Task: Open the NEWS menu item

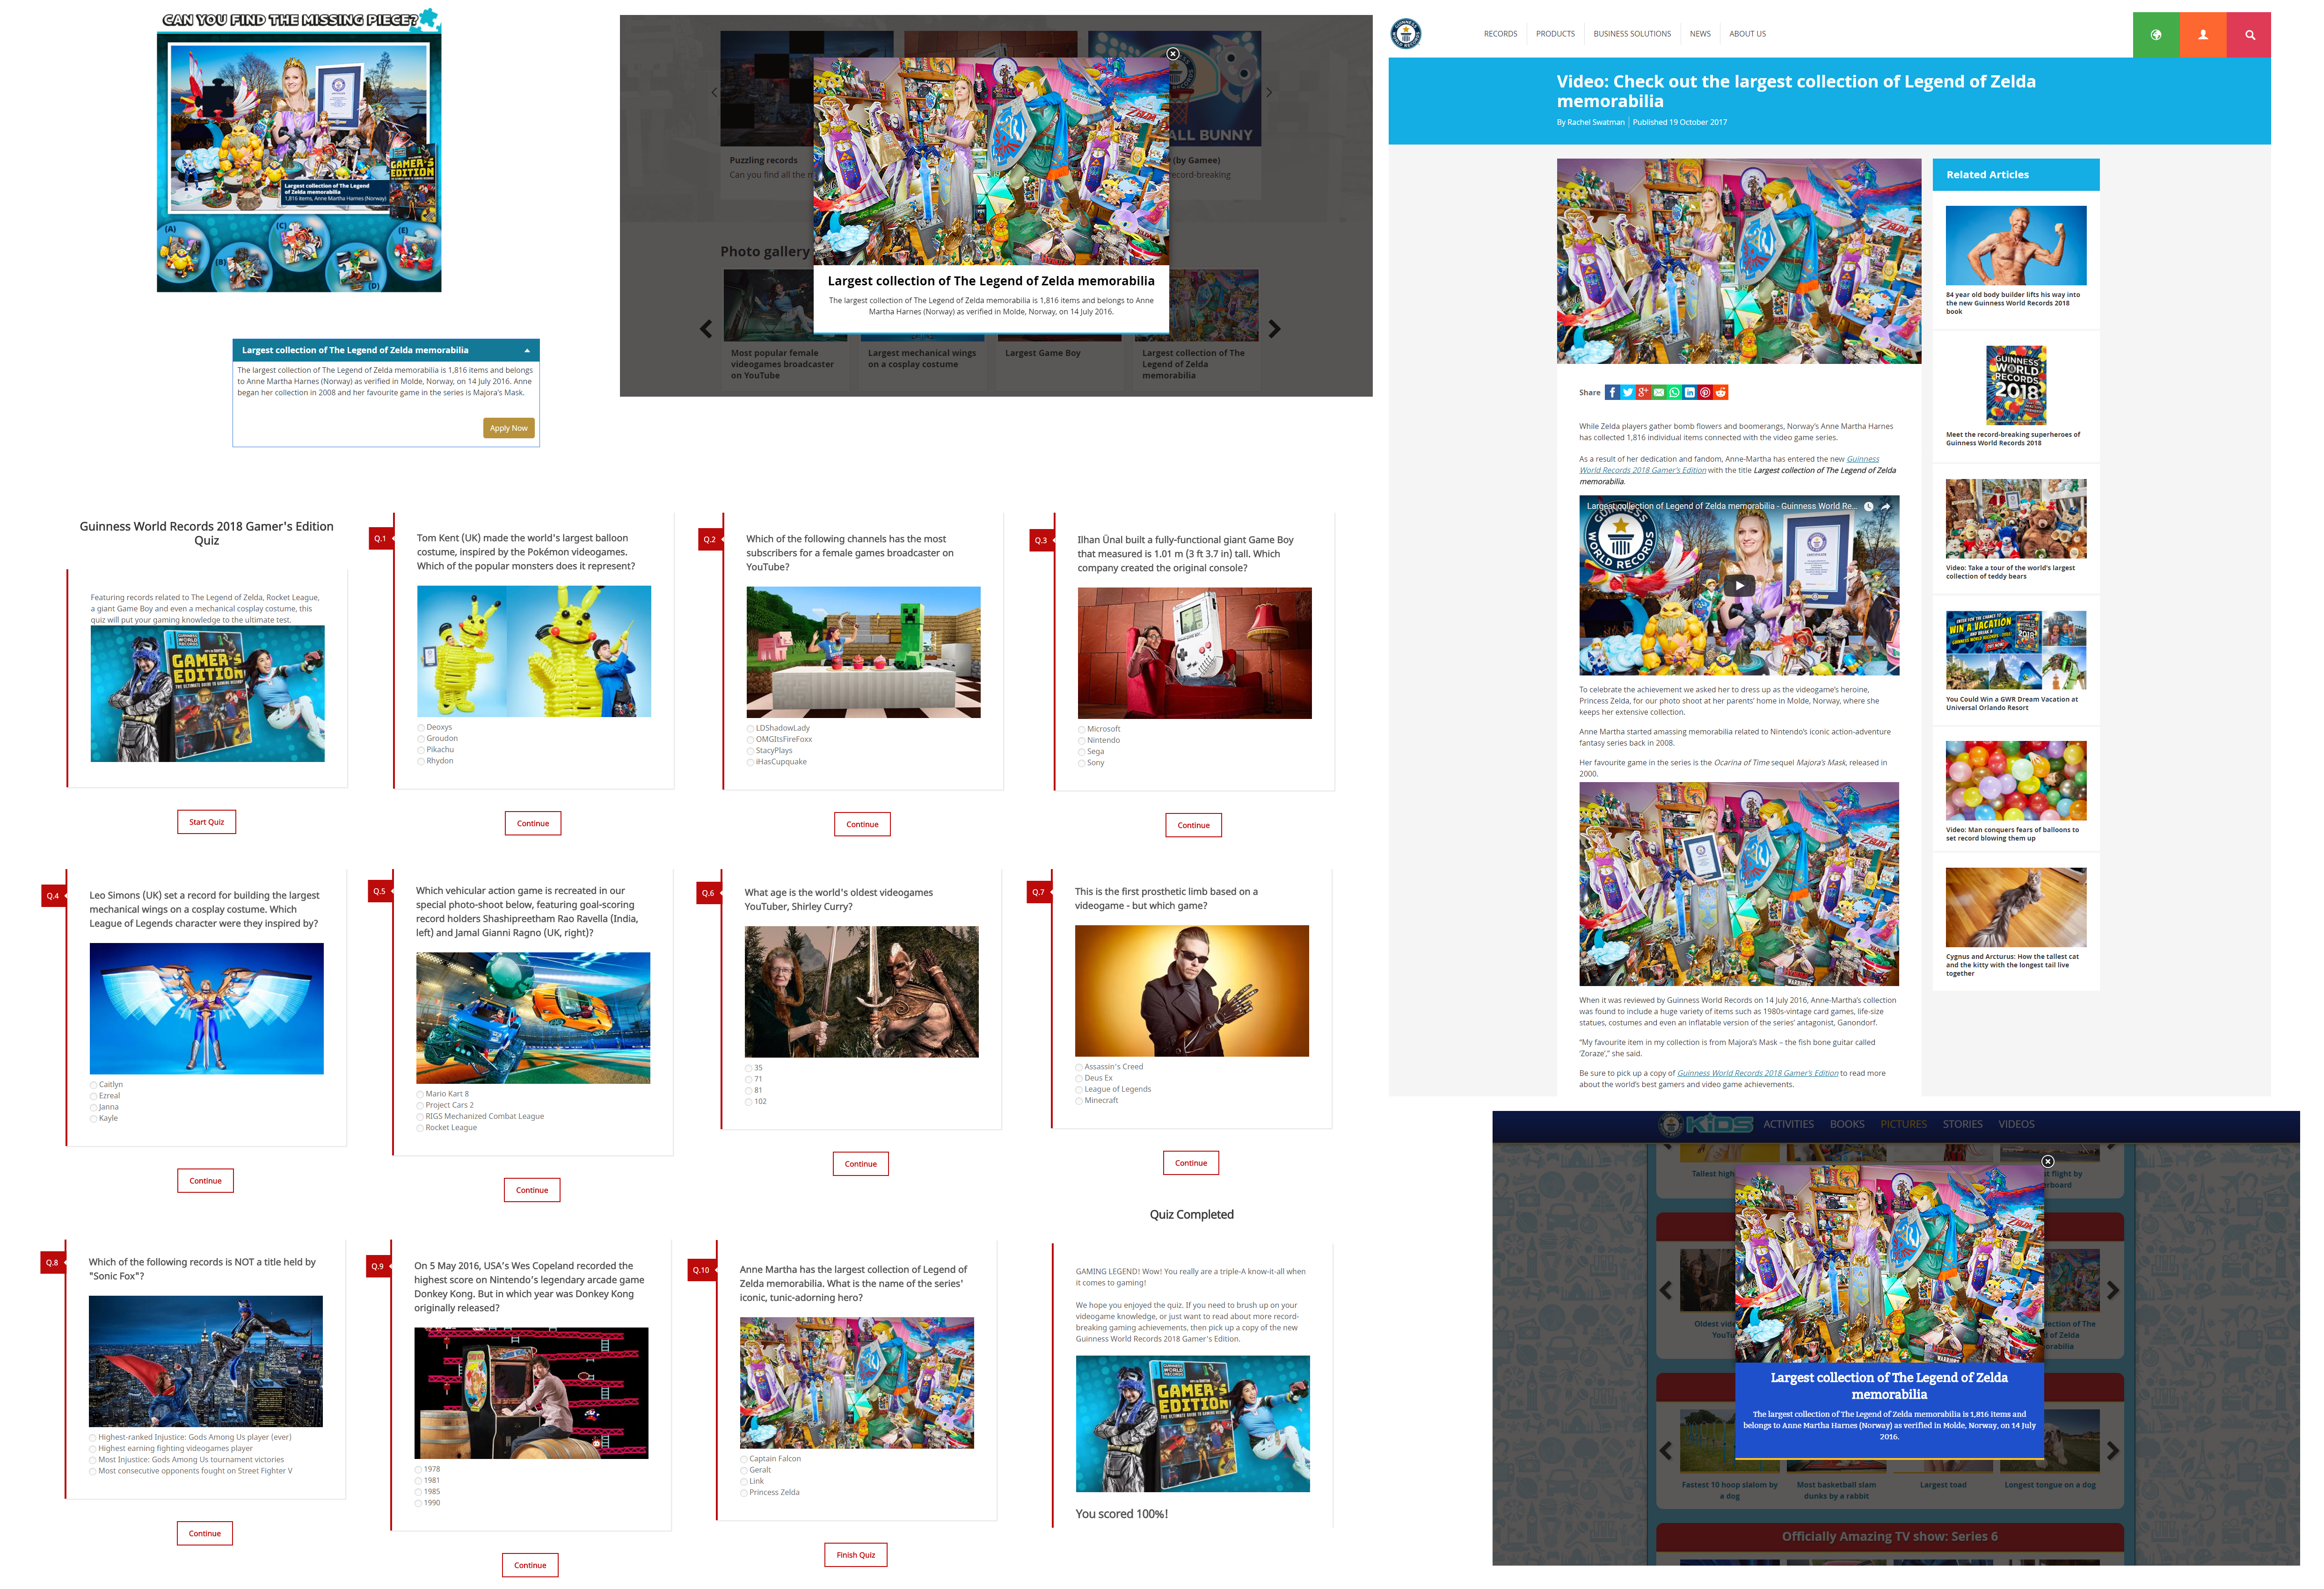Action: coord(1700,34)
